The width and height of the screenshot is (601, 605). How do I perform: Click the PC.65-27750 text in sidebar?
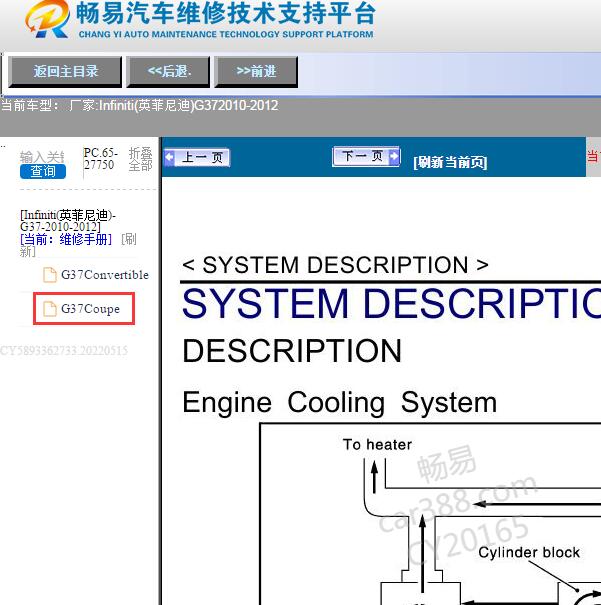(x=100, y=159)
